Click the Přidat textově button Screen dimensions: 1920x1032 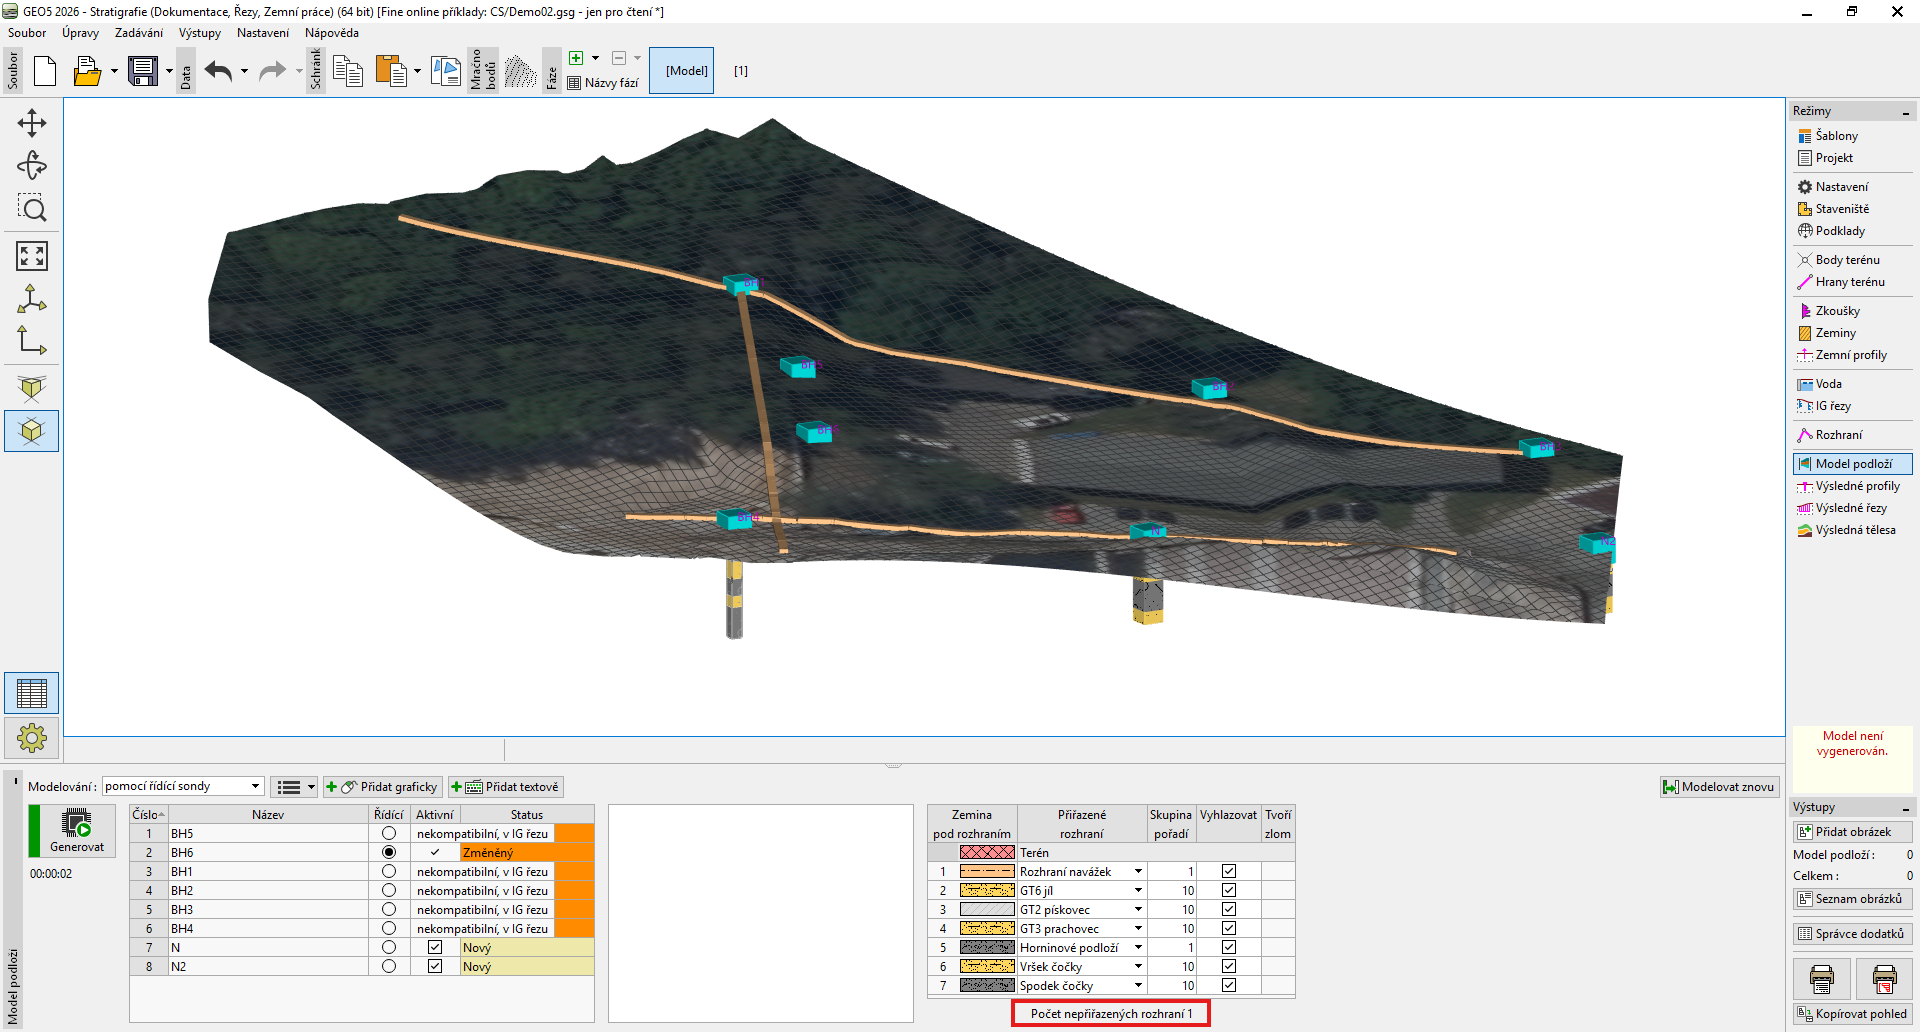(506, 787)
